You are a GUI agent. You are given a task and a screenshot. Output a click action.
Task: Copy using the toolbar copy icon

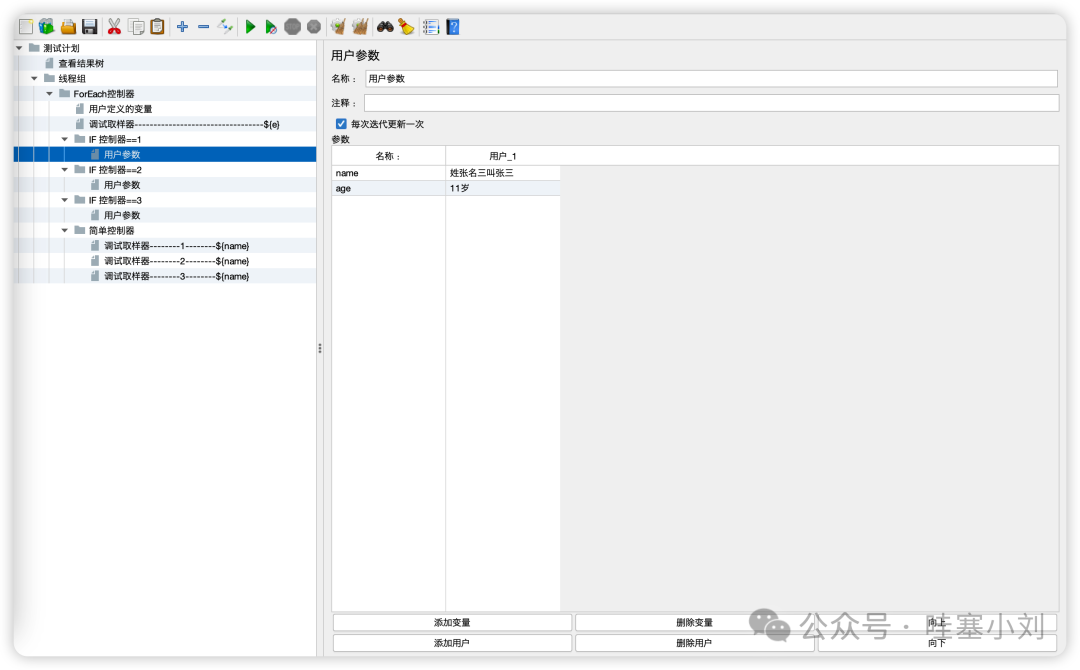136,27
